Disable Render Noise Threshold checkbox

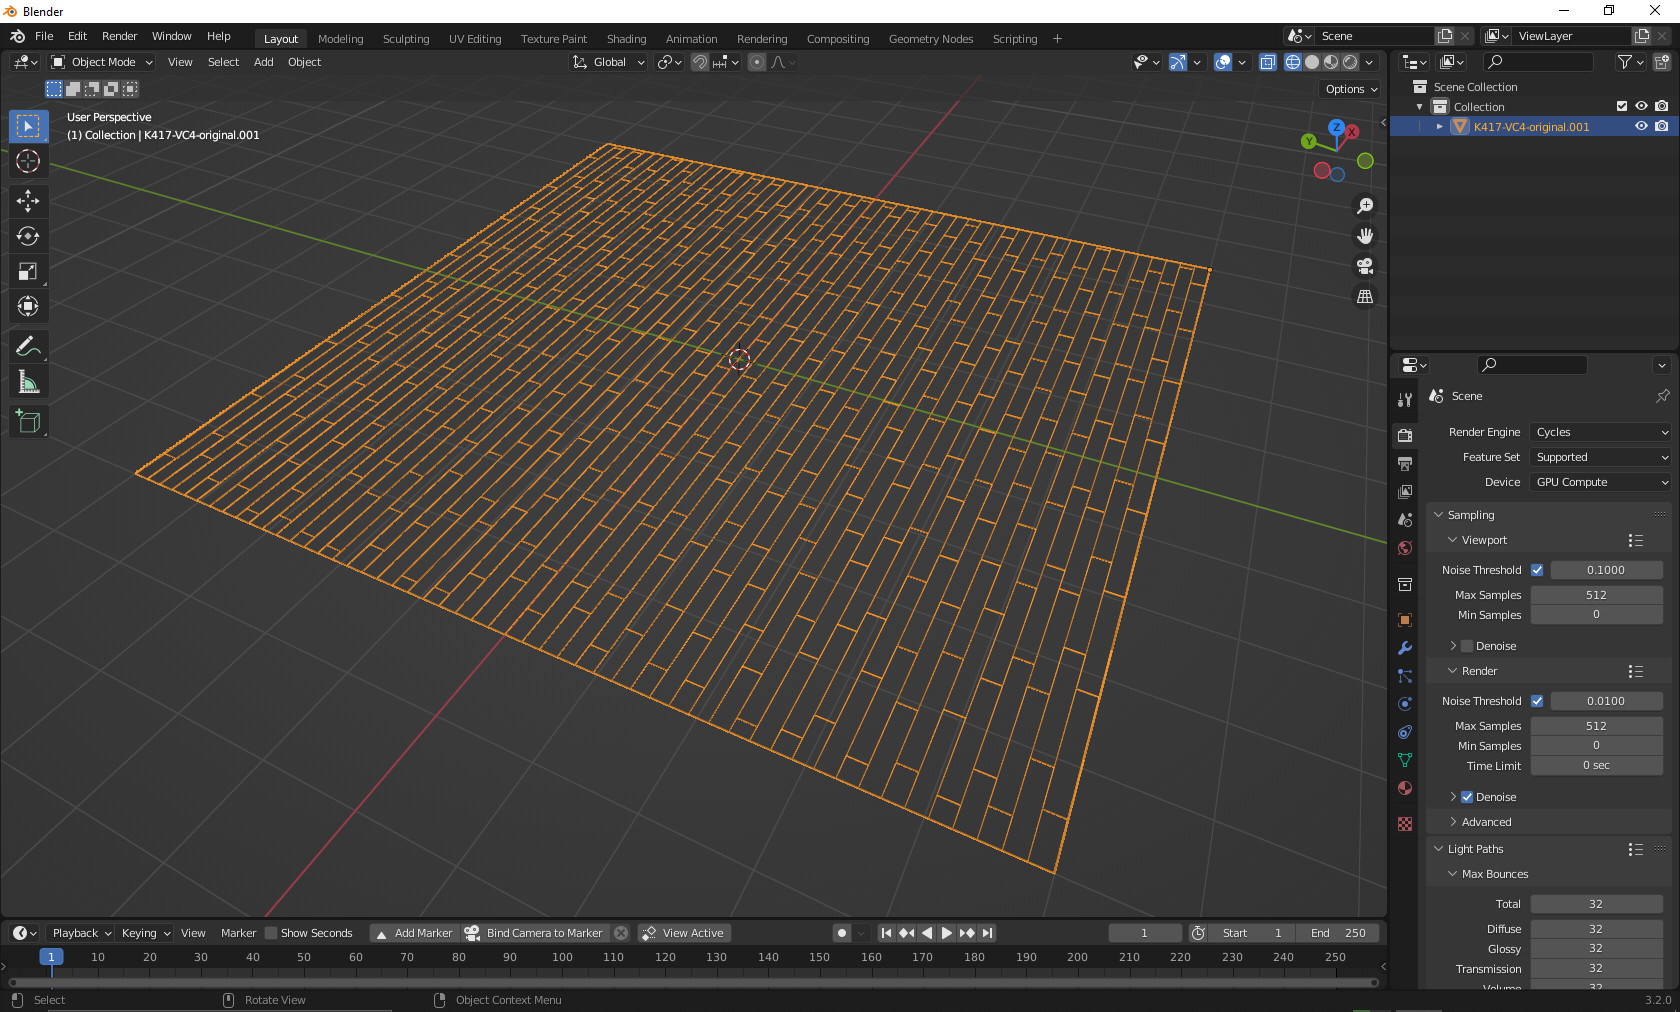[1537, 701]
